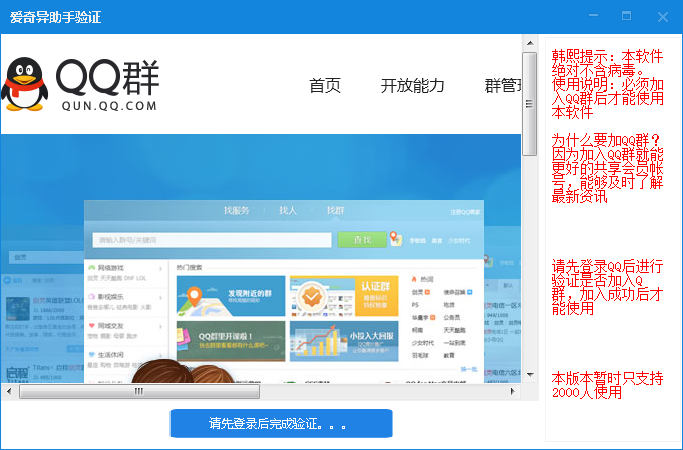Select the 找人 tab in banner

coord(287,210)
